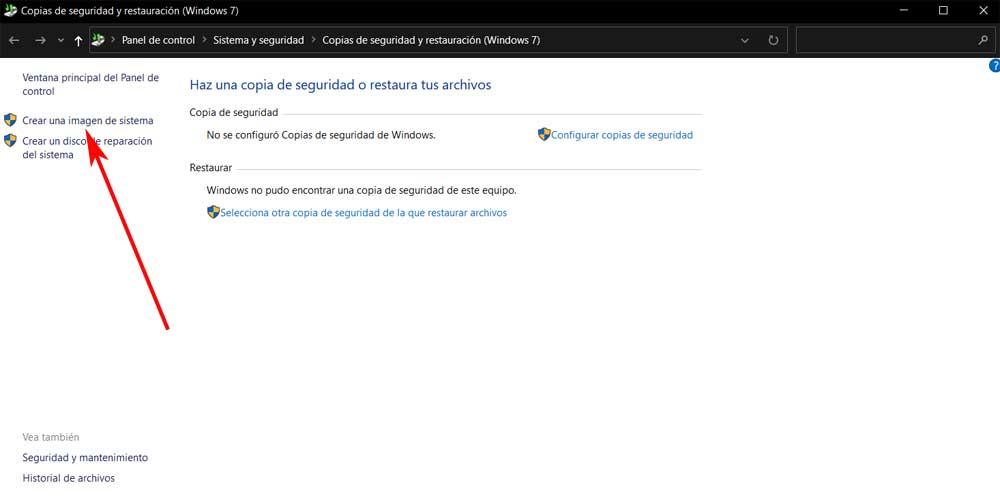Select Copias de seguridad y restauración breadcrumb
Screen dimensions: 1000x498
[431, 40]
